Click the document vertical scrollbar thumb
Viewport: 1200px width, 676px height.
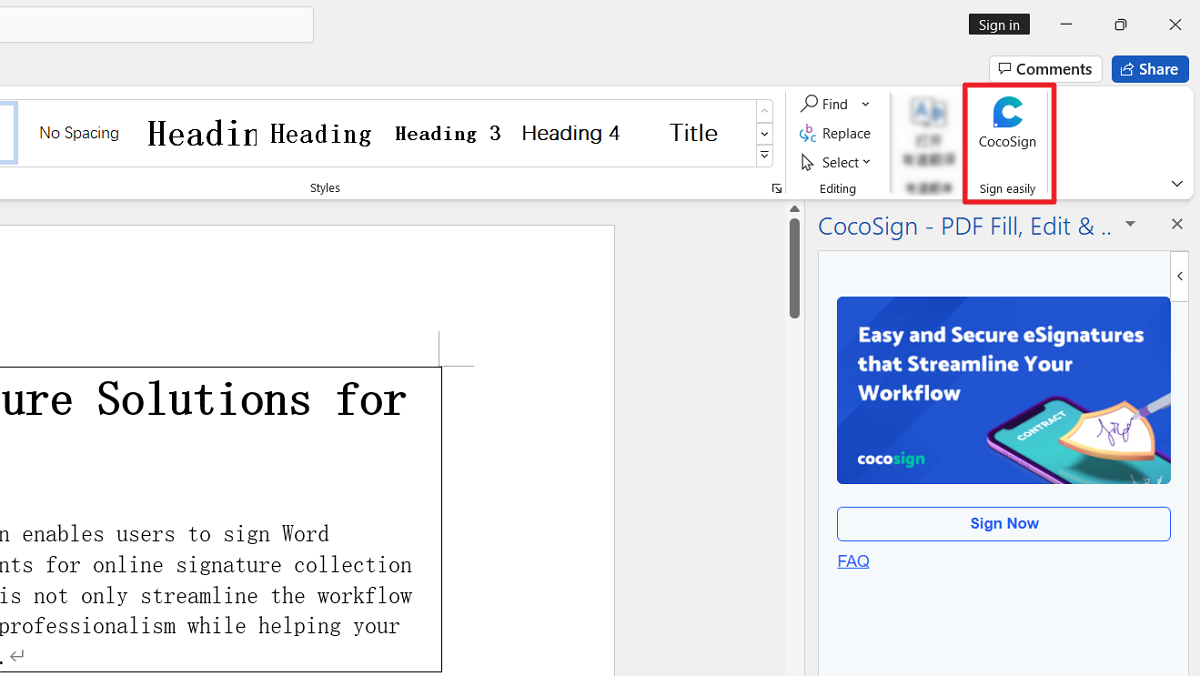pos(795,268)
